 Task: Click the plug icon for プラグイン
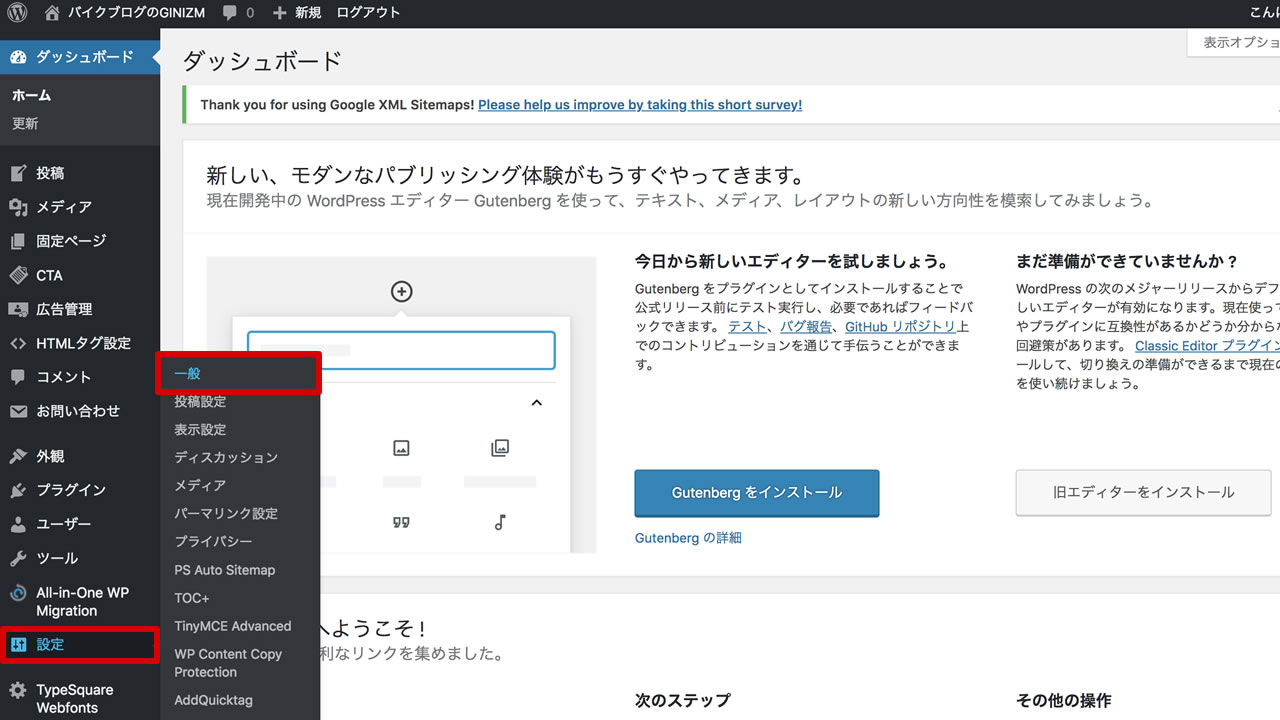pos(18,490)
